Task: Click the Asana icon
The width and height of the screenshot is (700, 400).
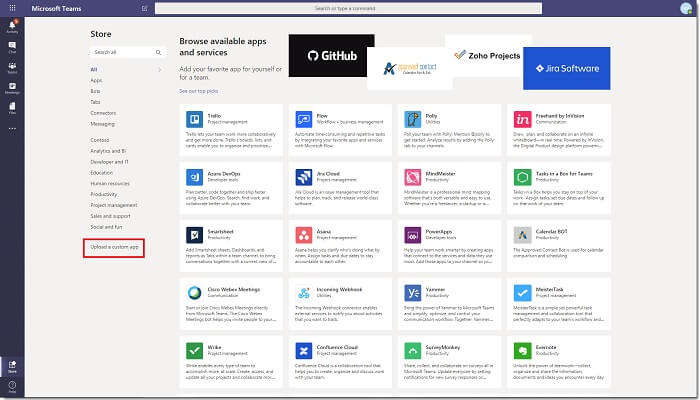Action: [304, 235]
